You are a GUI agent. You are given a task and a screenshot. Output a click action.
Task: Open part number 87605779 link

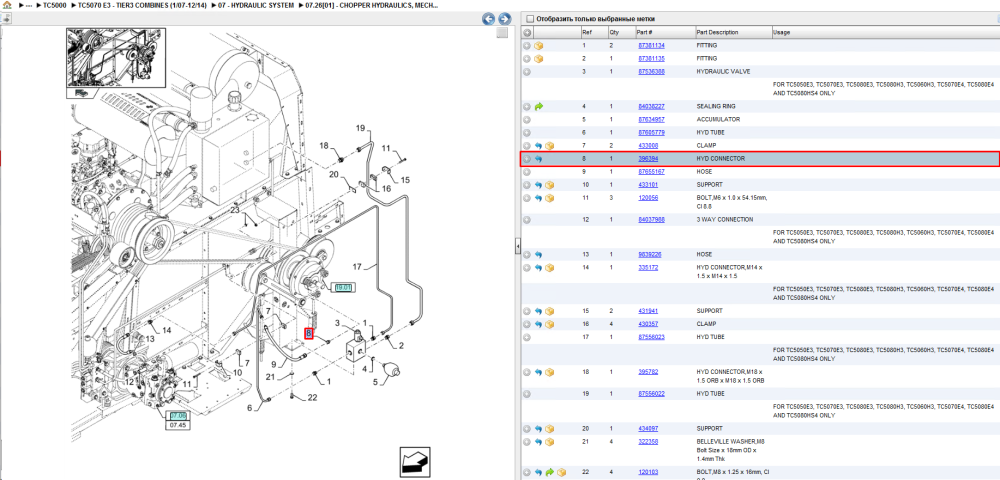pyautogui.click(x=651, y=133)
